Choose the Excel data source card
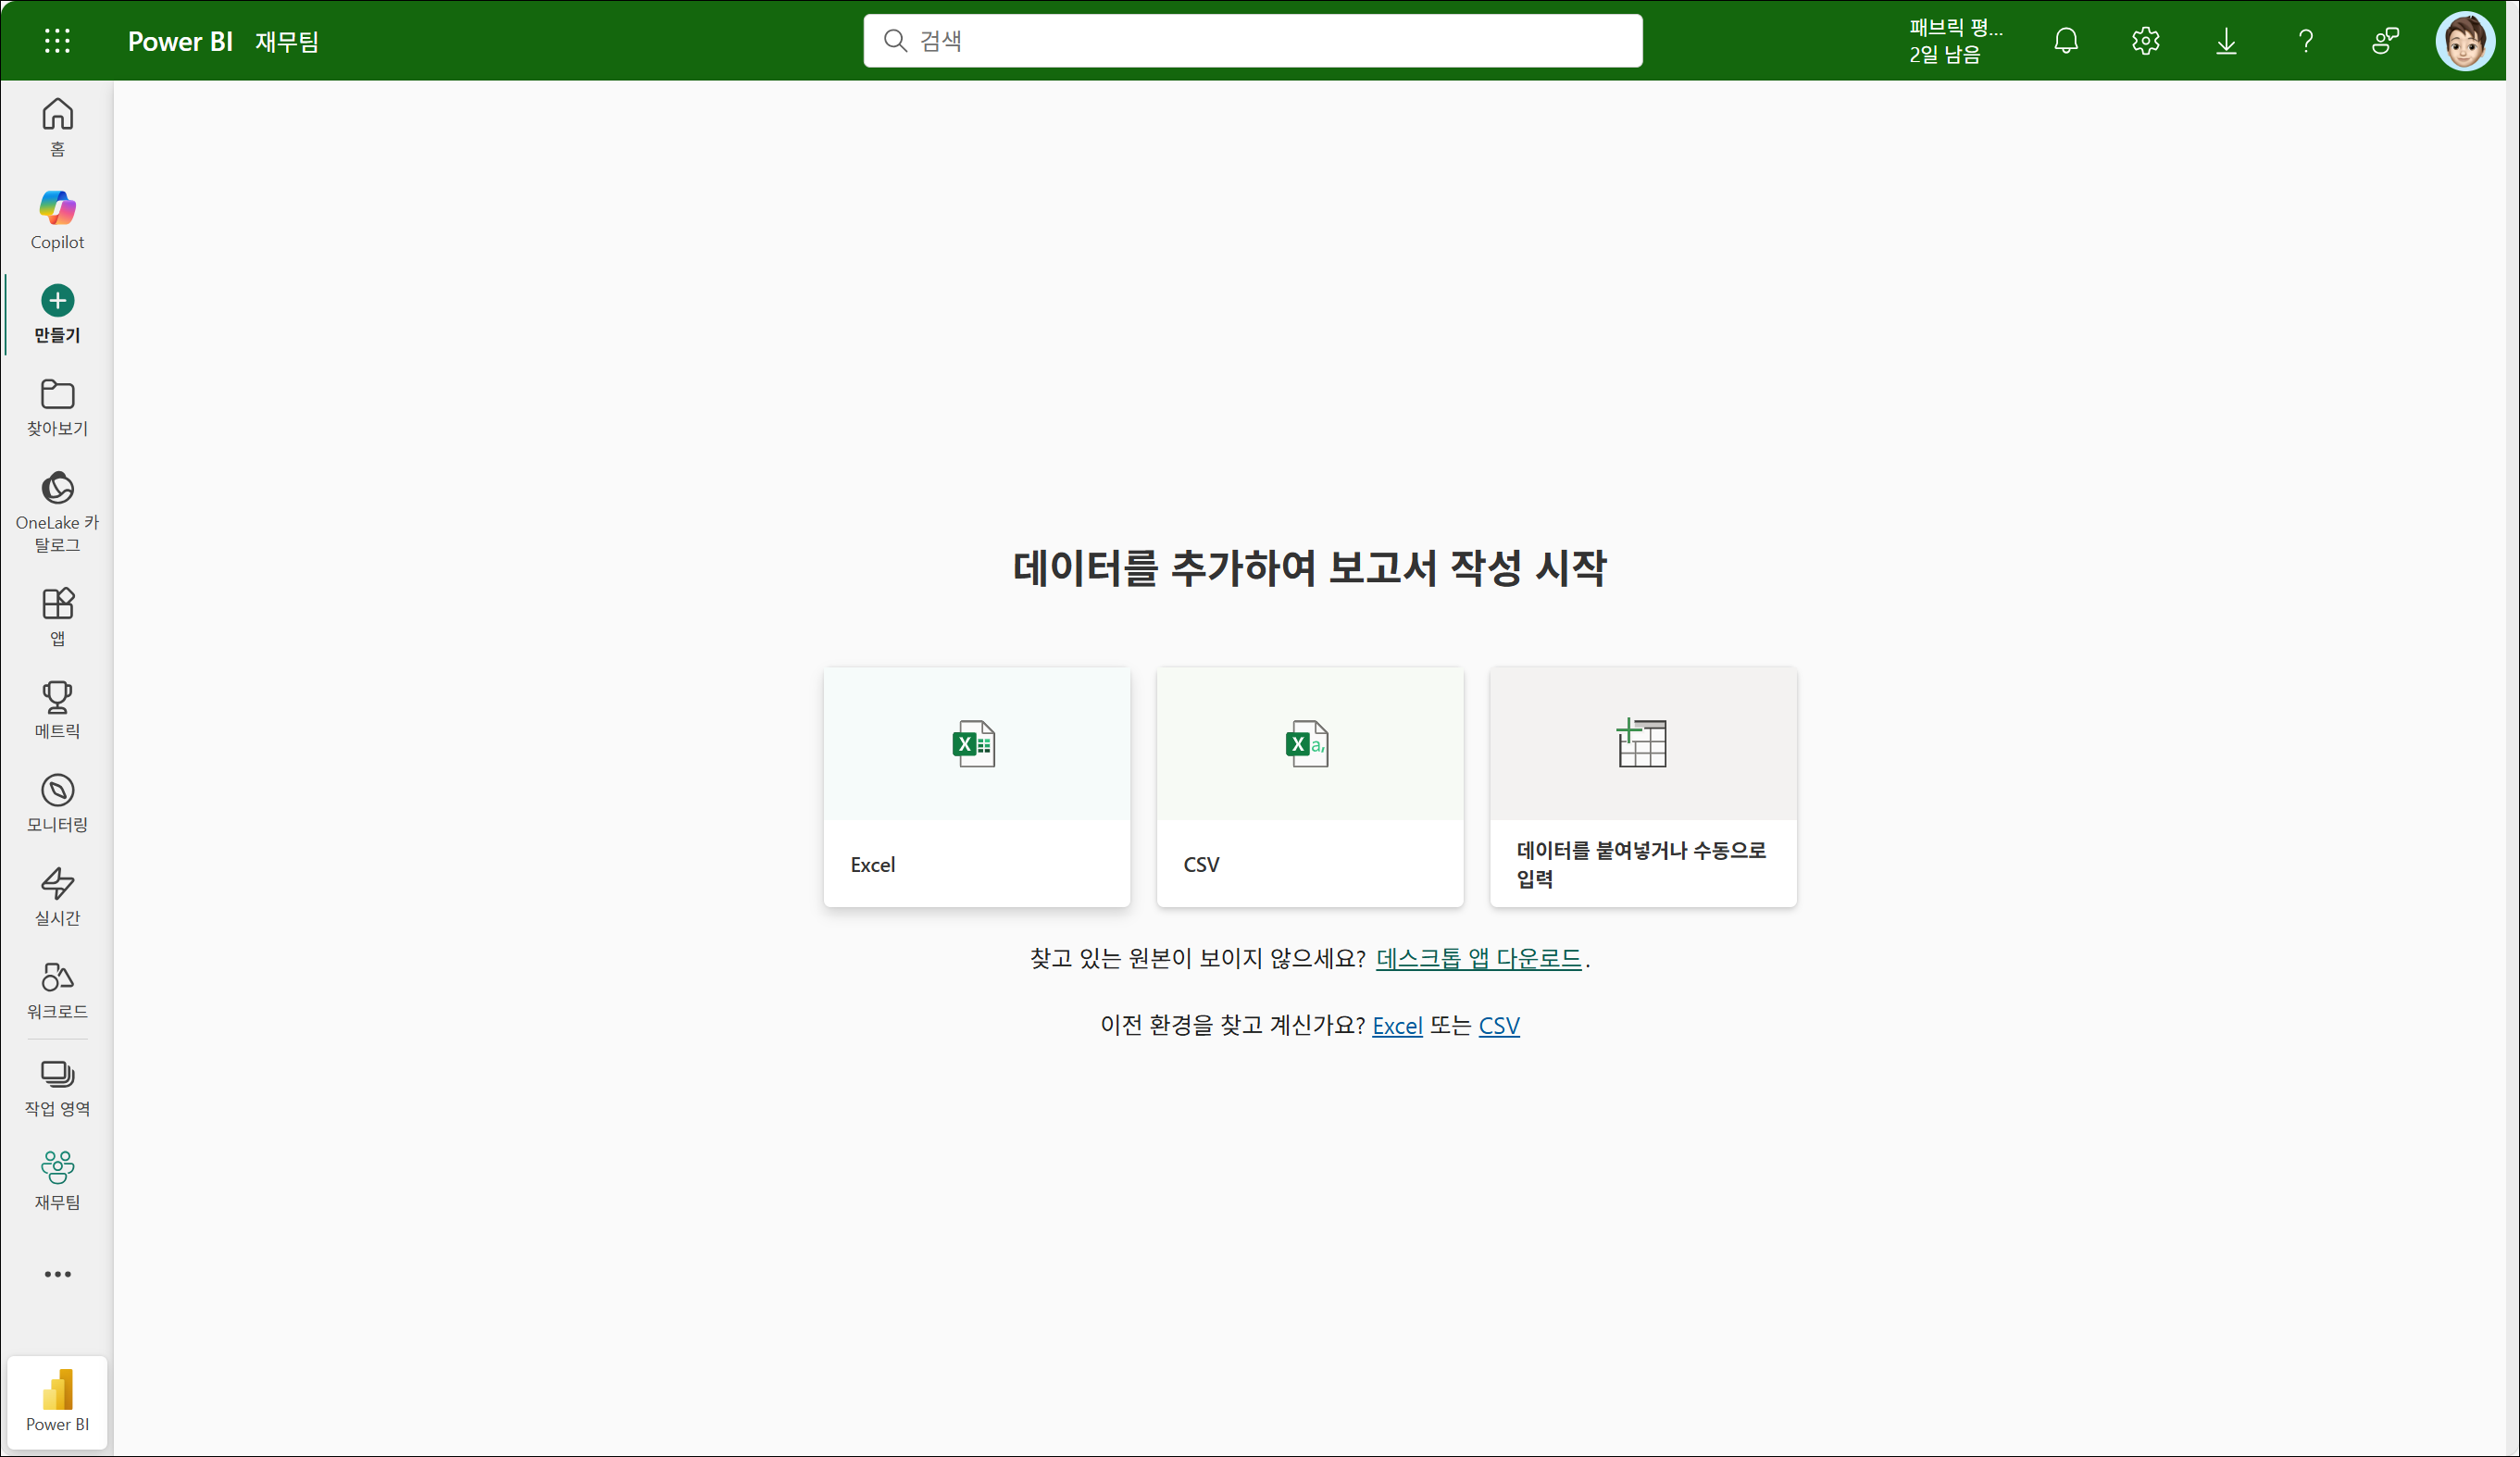This screenshot has height=1457, width=2520. [x=976, y=787]
